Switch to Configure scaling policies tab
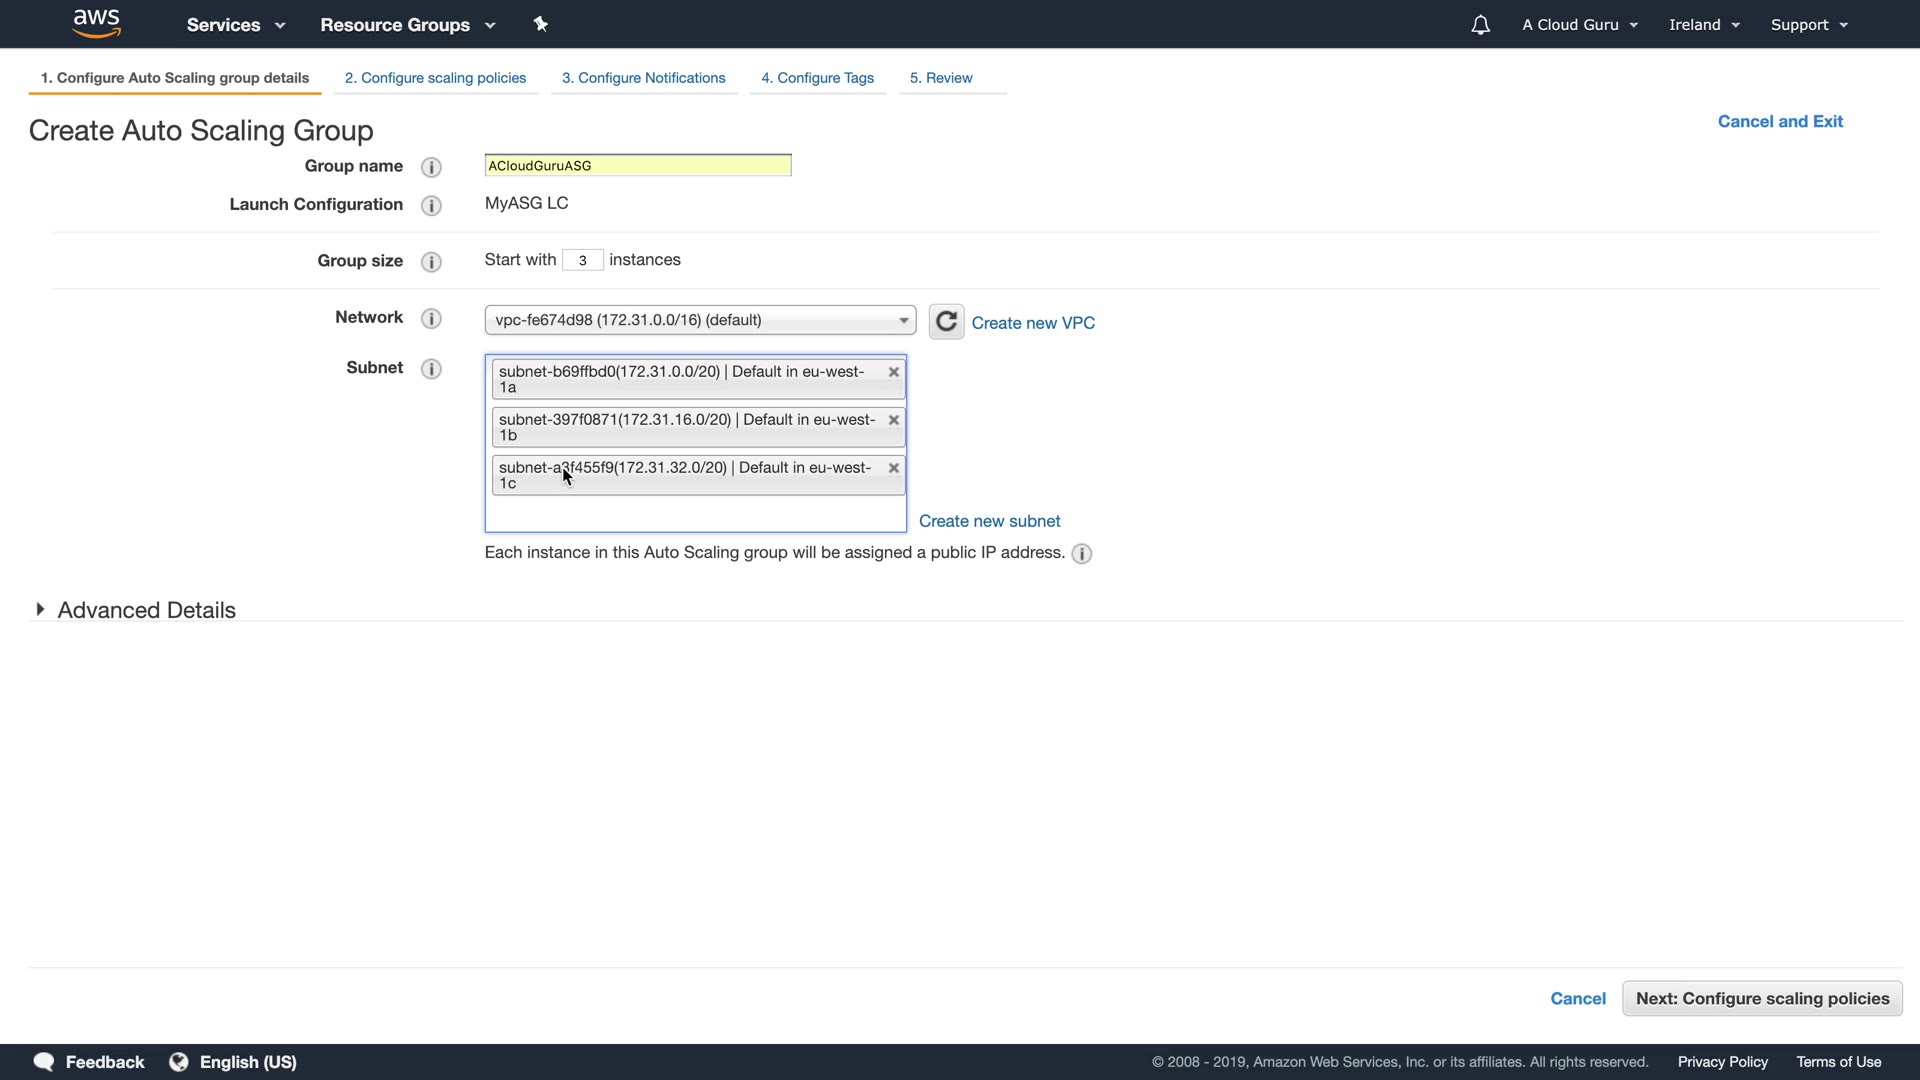 [435, 78]
